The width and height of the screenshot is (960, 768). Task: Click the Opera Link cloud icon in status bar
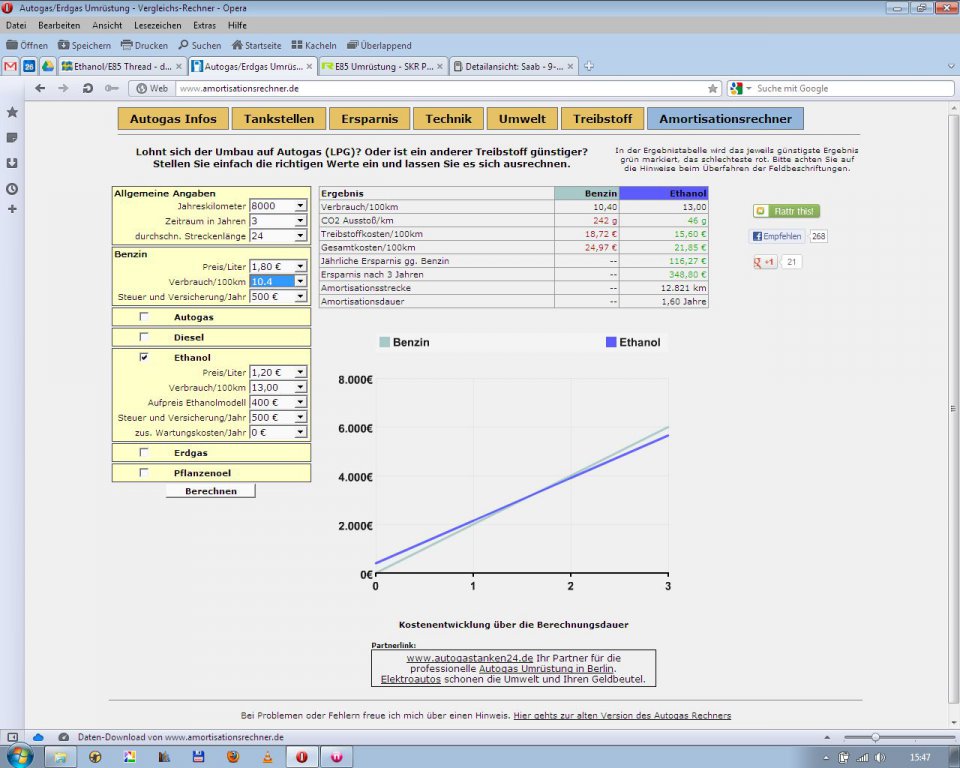point(38,737)
